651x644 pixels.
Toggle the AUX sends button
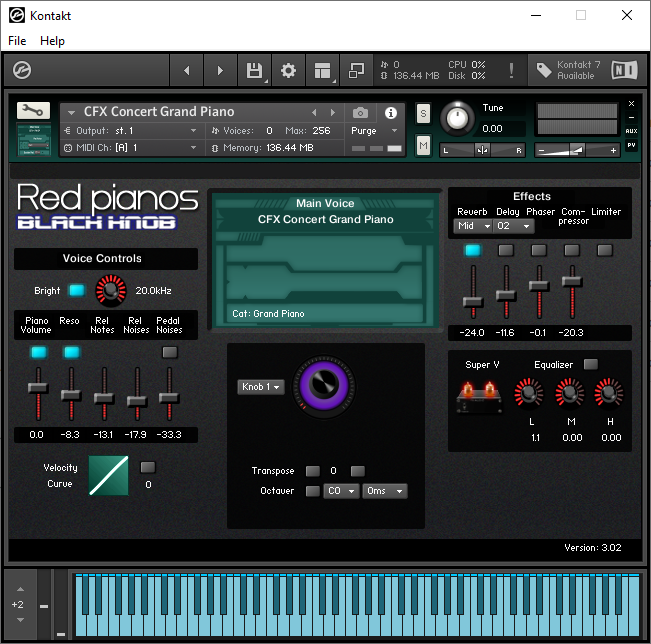tap(631, 131)
